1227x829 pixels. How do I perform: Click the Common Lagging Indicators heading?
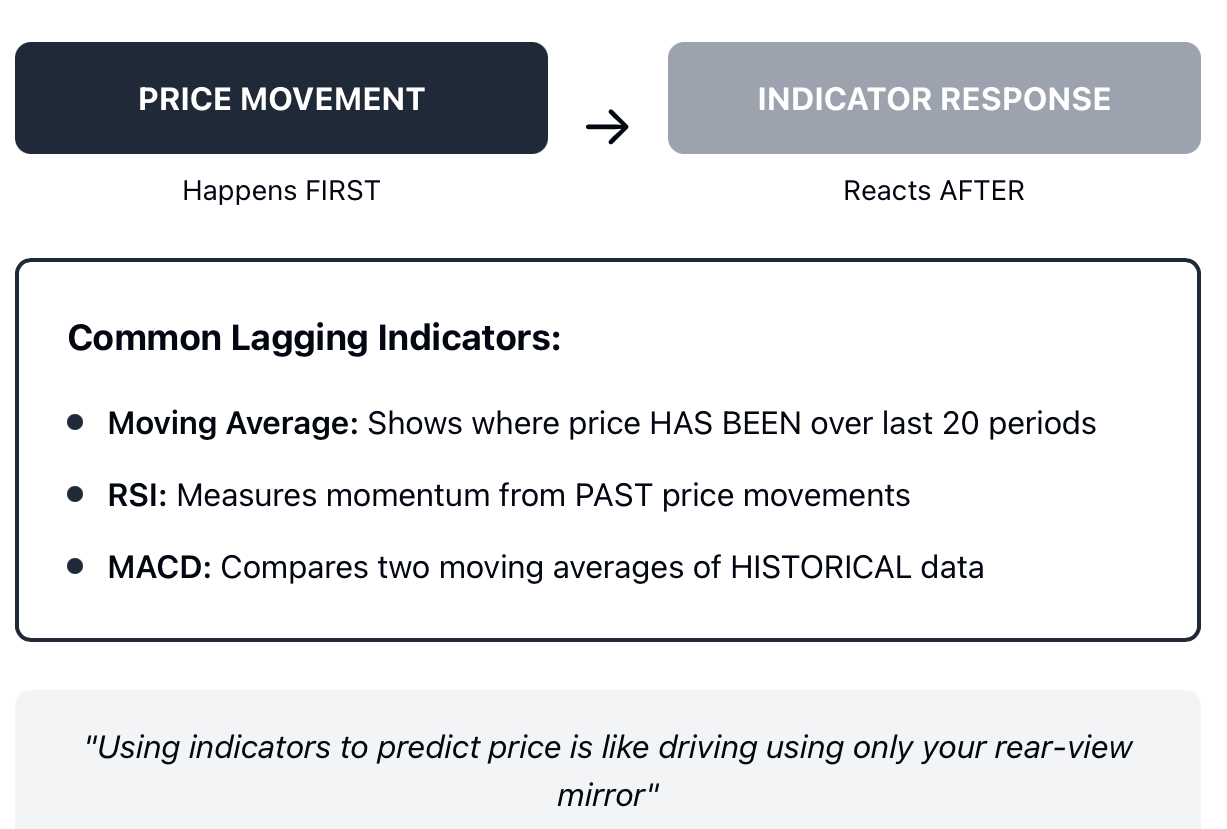(314, 338)
